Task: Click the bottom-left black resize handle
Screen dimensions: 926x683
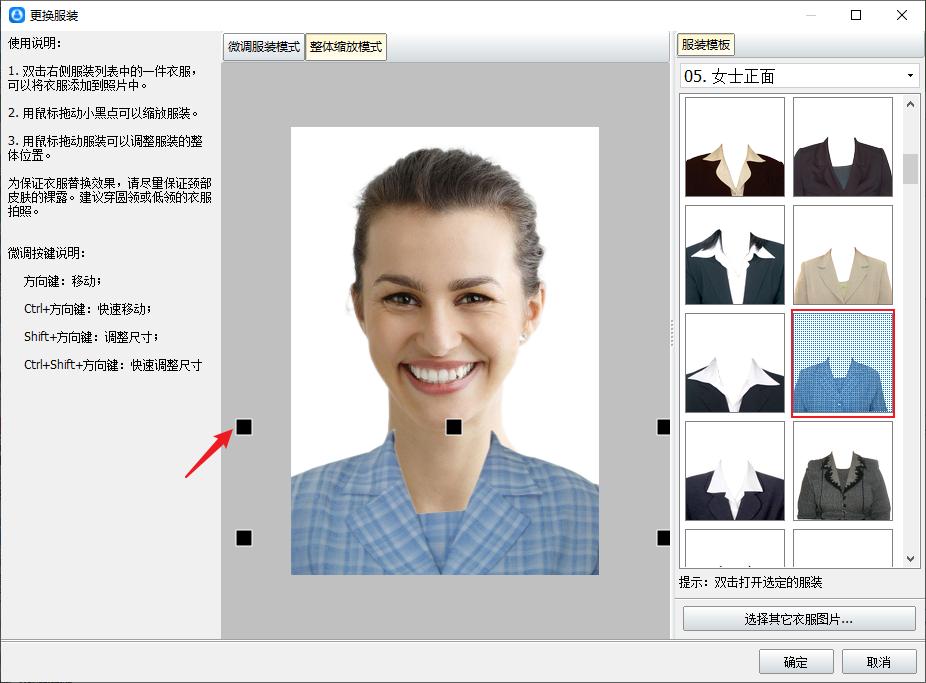Action: (x=243, y=539)
